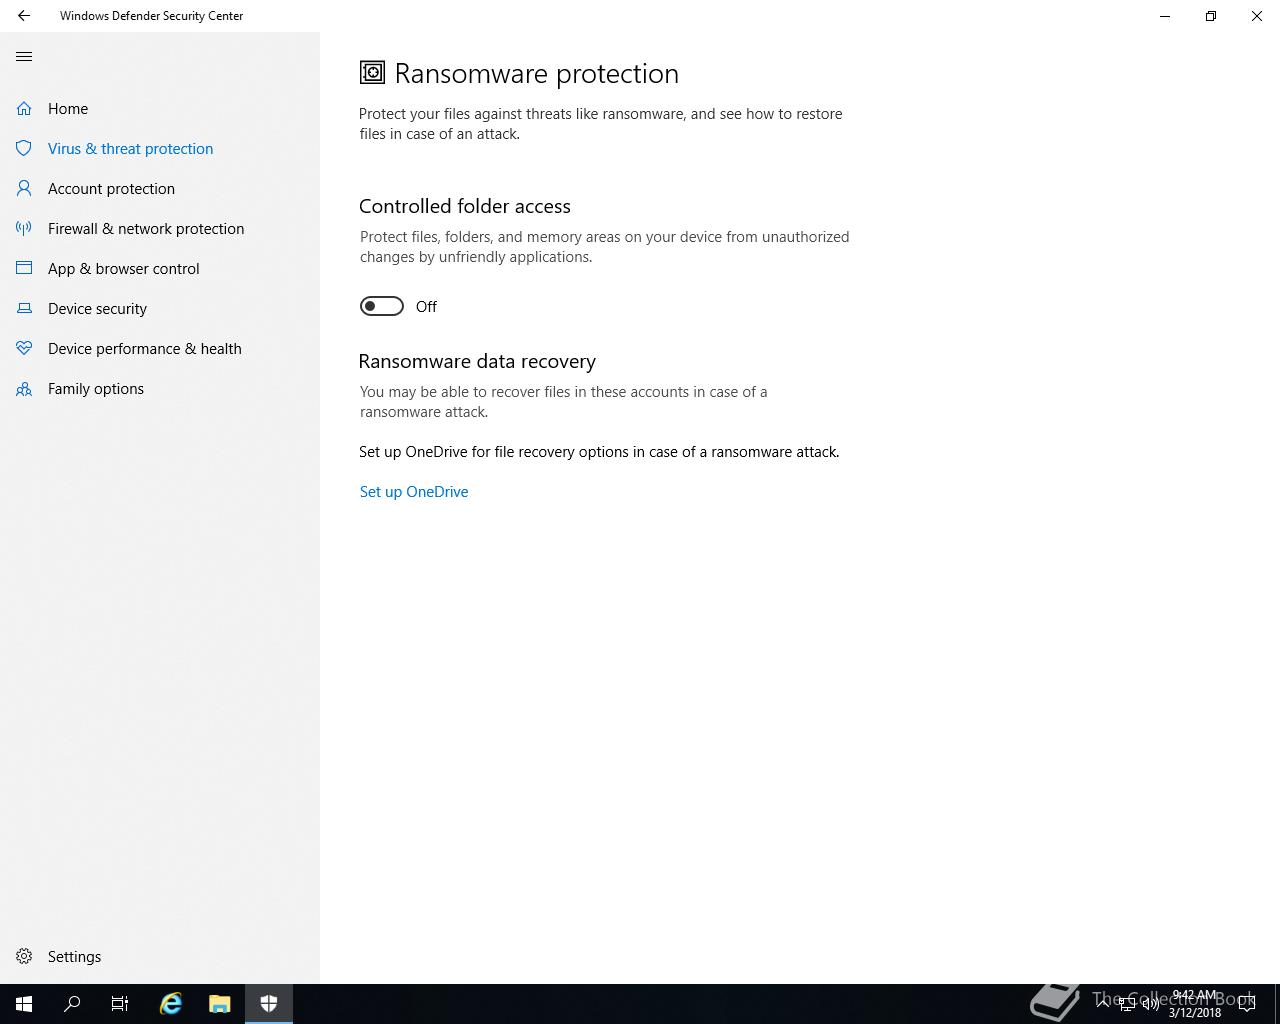Open the Windows Start menu
The image size is (1280, 1024).
click(24, 1004)
